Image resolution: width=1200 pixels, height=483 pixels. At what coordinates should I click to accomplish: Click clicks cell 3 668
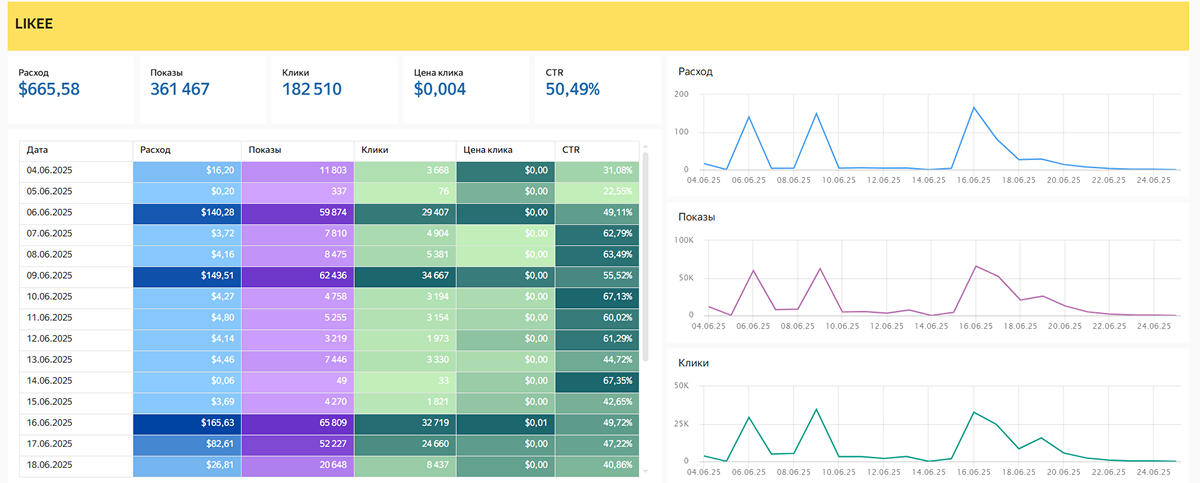click(405, 171)
